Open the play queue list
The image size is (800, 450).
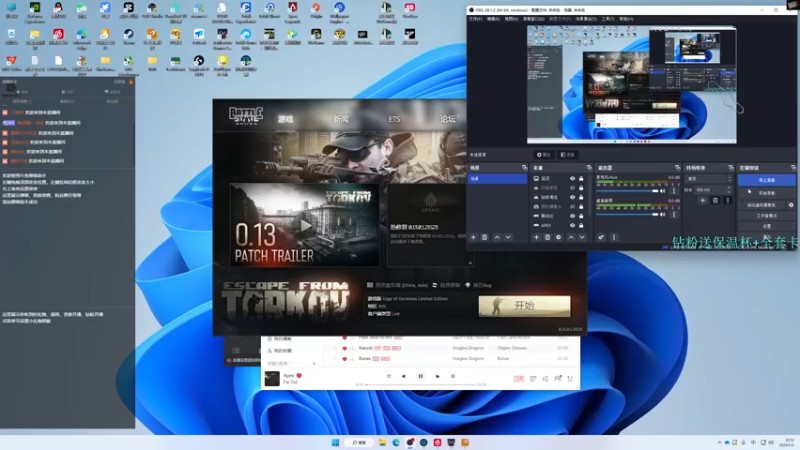click(x=570, y=379)
